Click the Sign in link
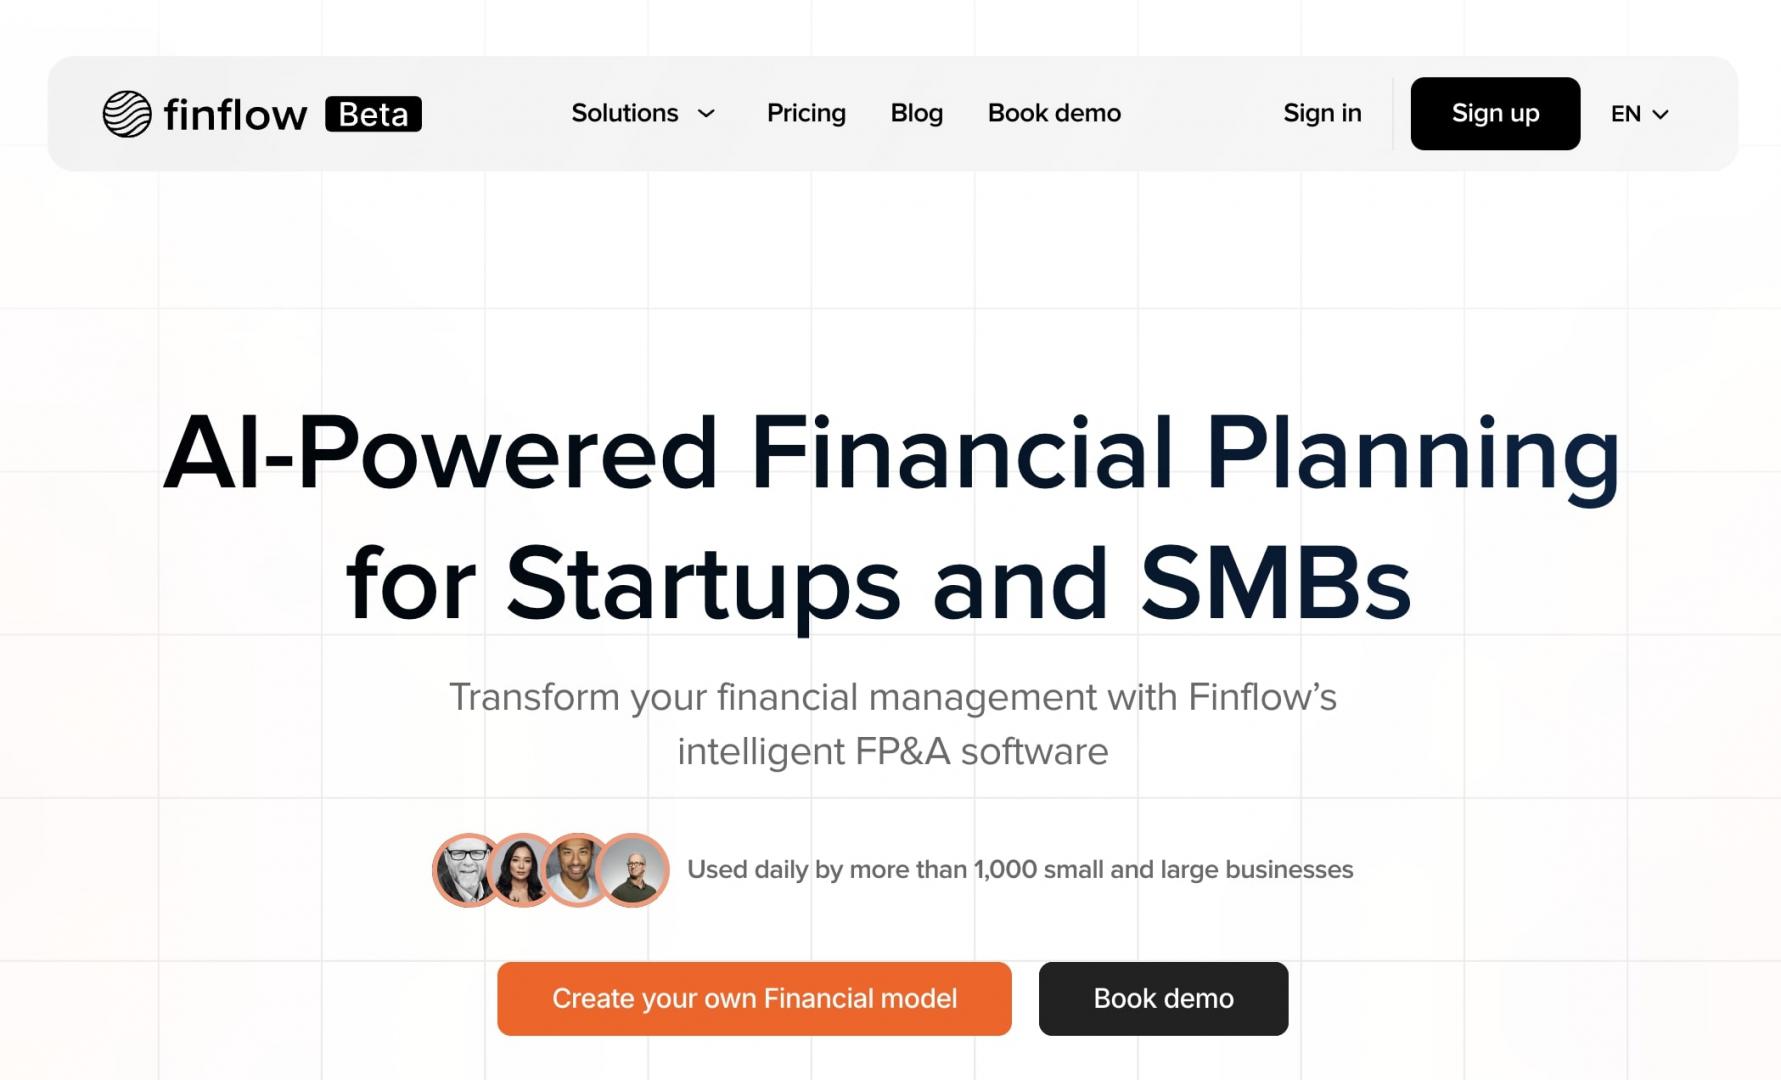 click(x=1322, y=113)
